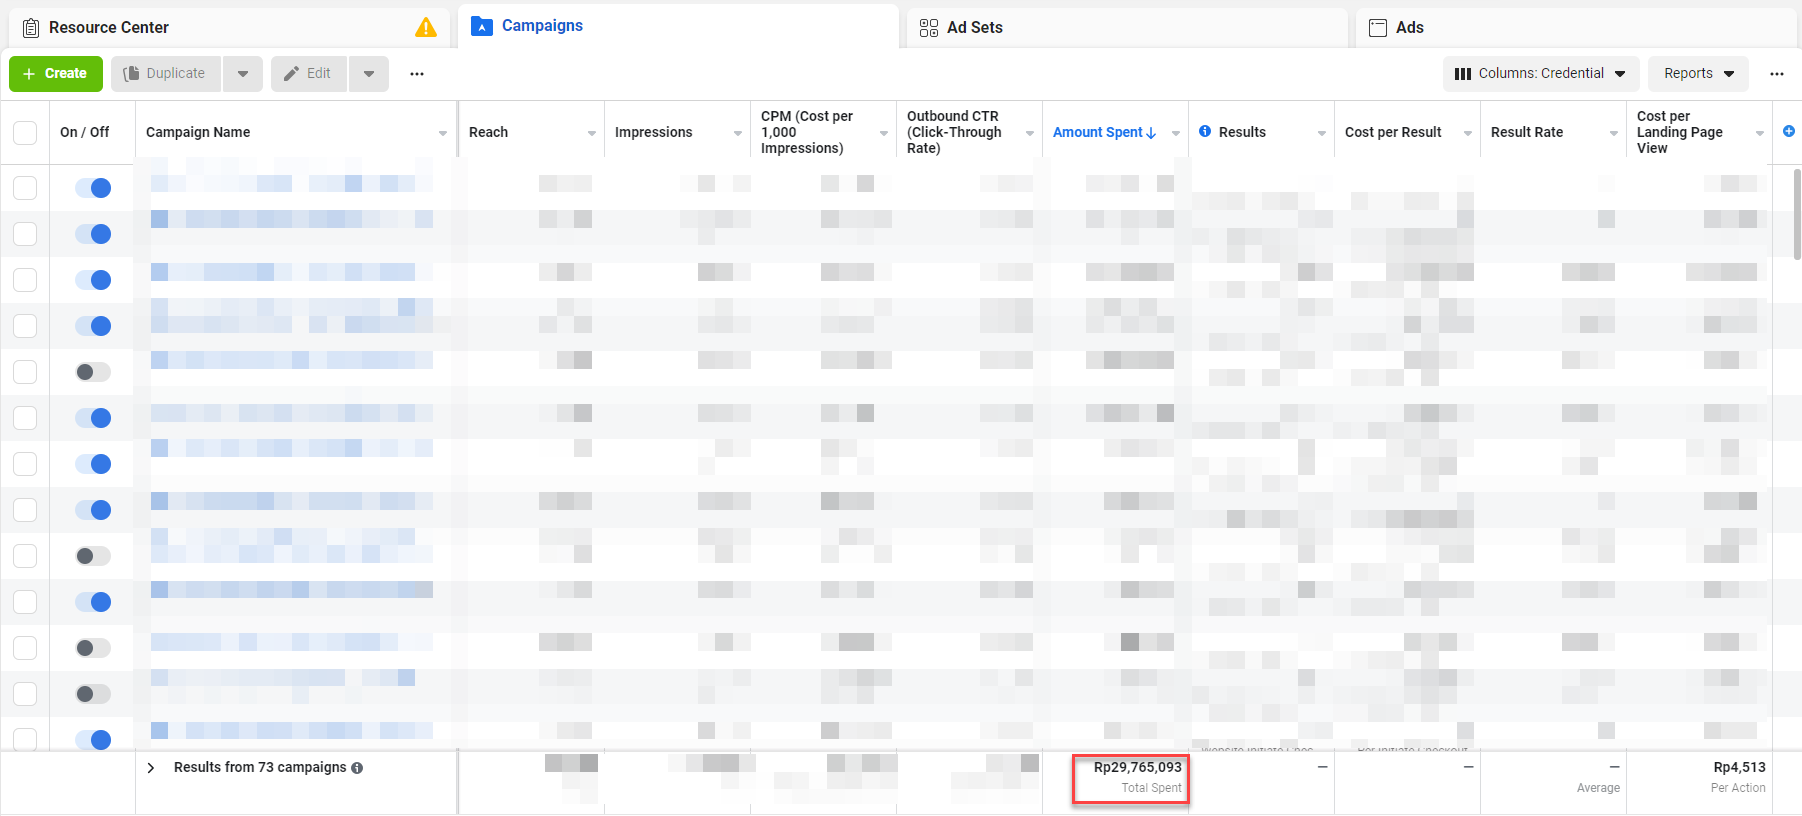1802x816 pixels.
Task: Toggle off the first campaign's switch
Action: point(93,188)
